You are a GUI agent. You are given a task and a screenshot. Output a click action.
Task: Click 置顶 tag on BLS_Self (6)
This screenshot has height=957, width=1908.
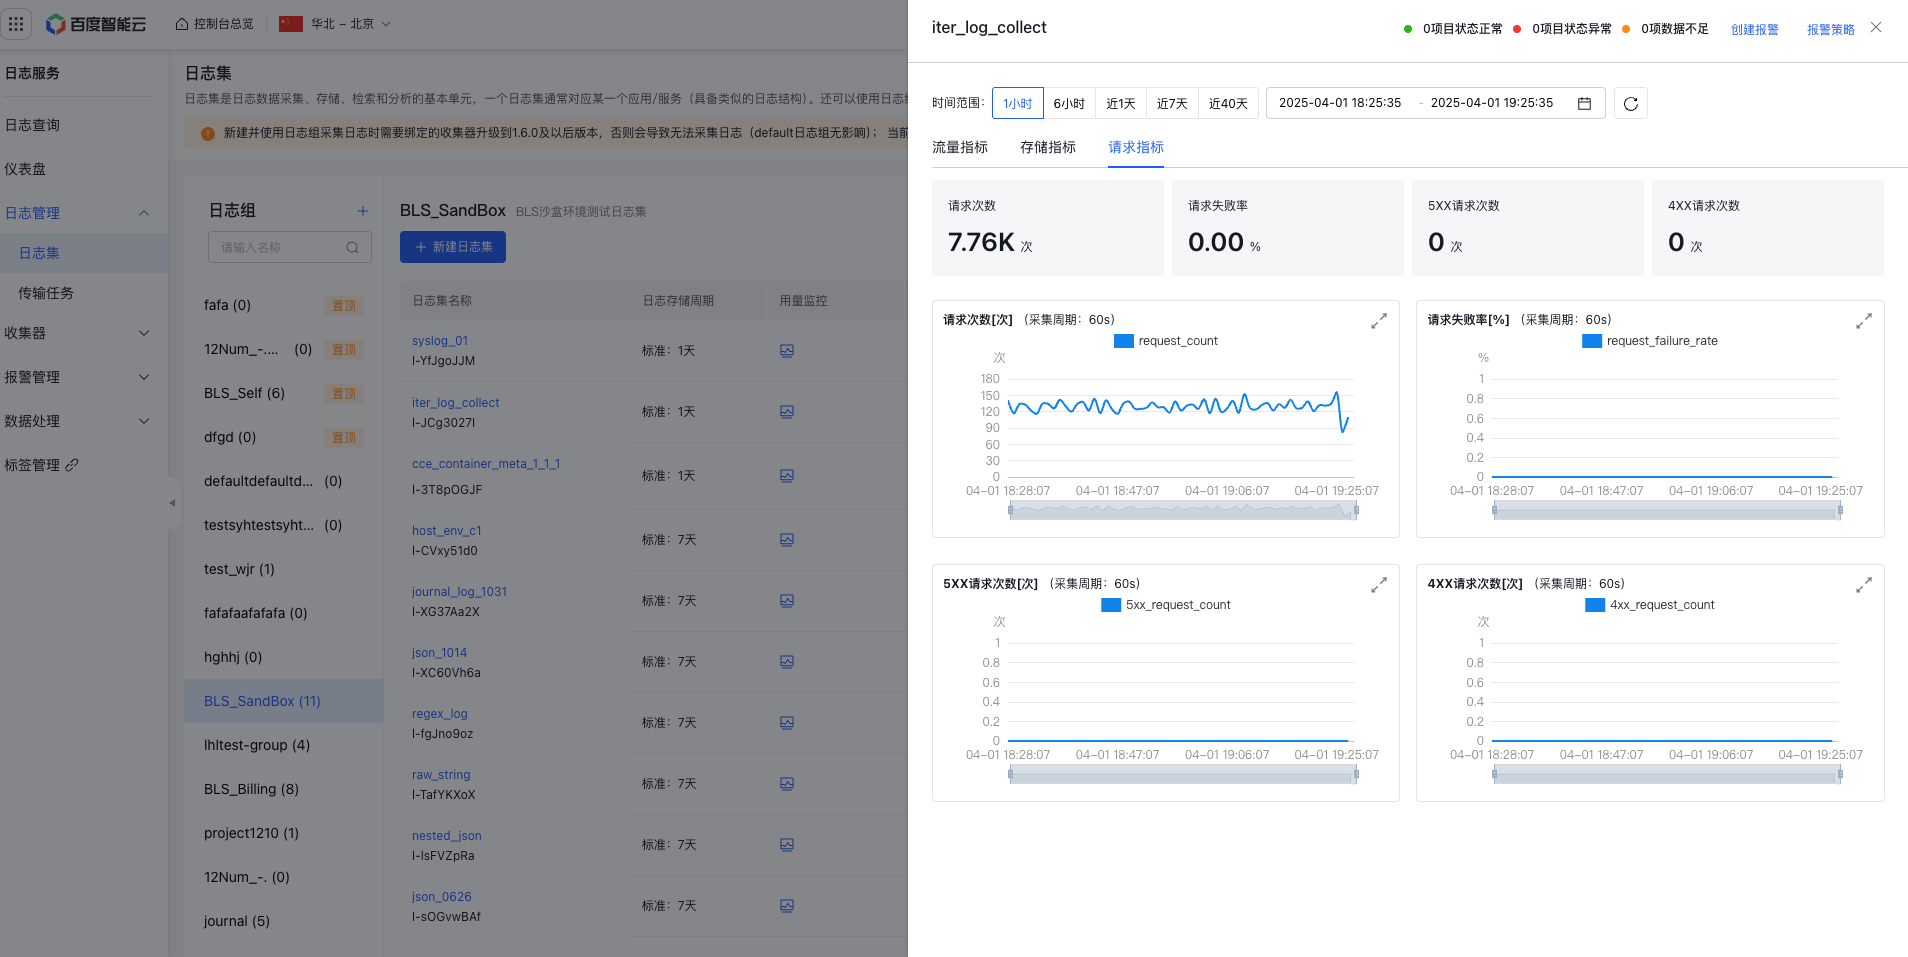[344, 394]
